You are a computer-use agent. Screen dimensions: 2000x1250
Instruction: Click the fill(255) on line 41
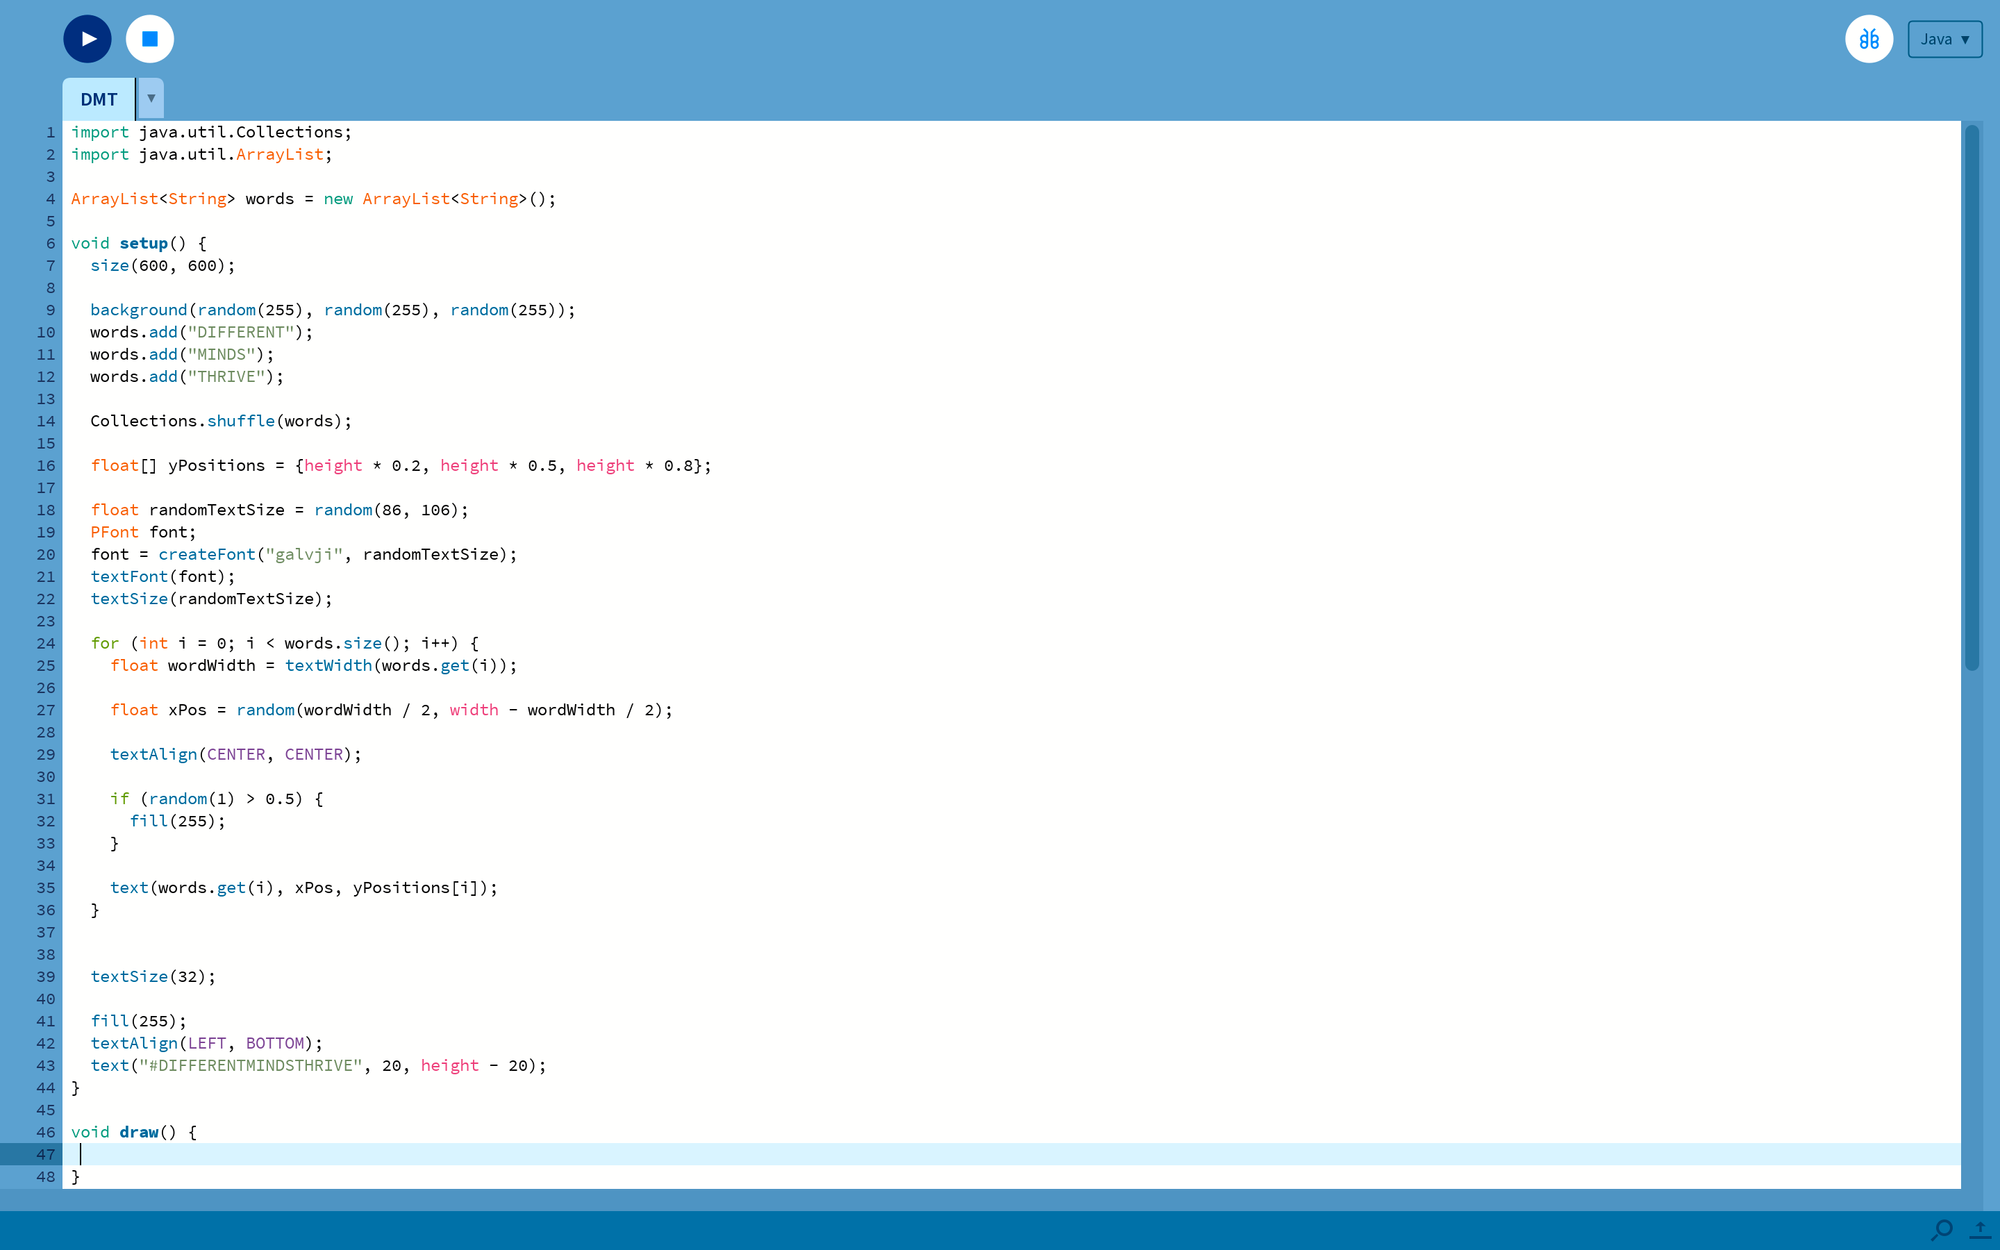pyautogui.click(x=138, y=1021)
